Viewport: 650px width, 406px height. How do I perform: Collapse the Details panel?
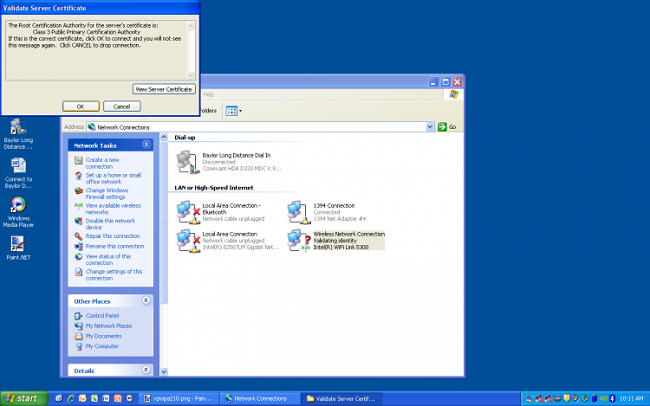(x=146, y=370)
